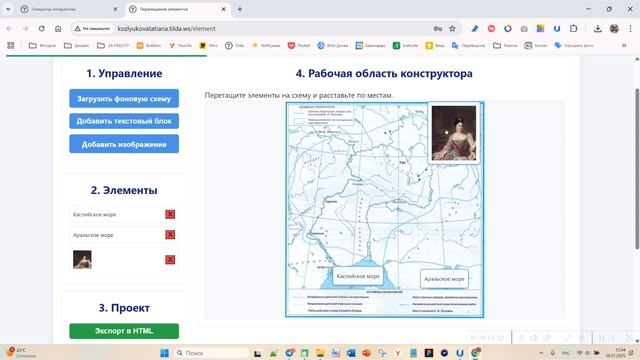Click the multicolor ring extension icon
The height and width of the screenshot is (360, 640).
(x=508, y=29)
